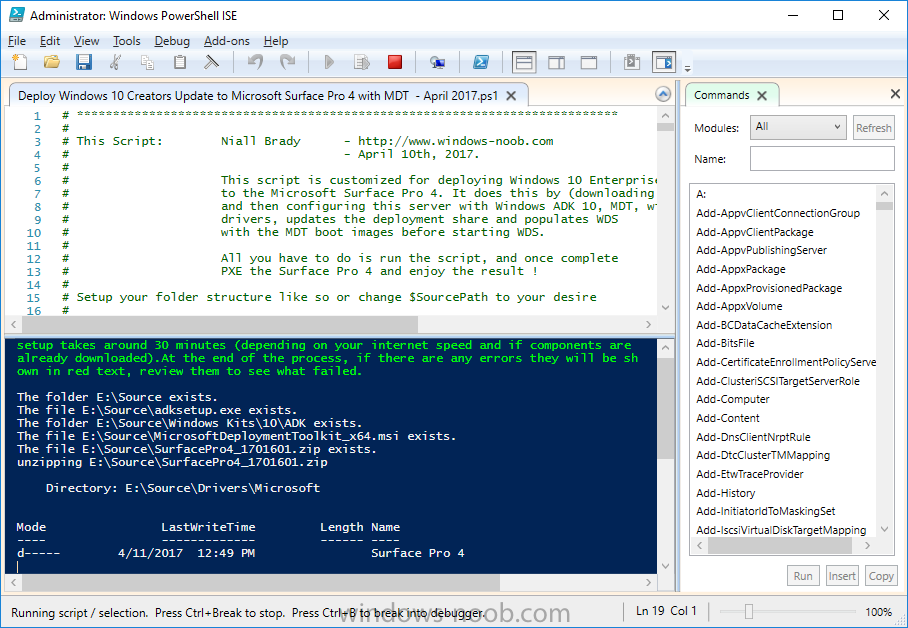Click the Undo arrow icon

[255, 62]
